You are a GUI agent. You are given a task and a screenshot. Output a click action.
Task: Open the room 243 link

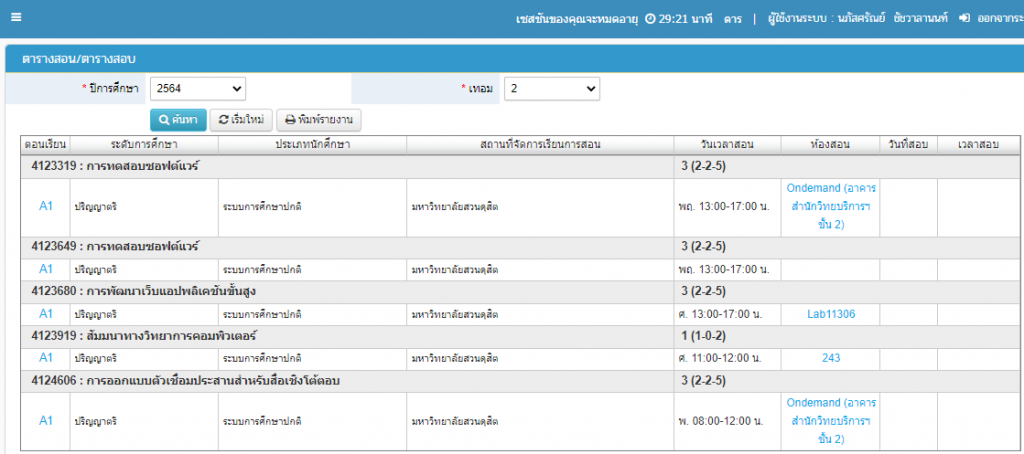click(x=830, y=357)
